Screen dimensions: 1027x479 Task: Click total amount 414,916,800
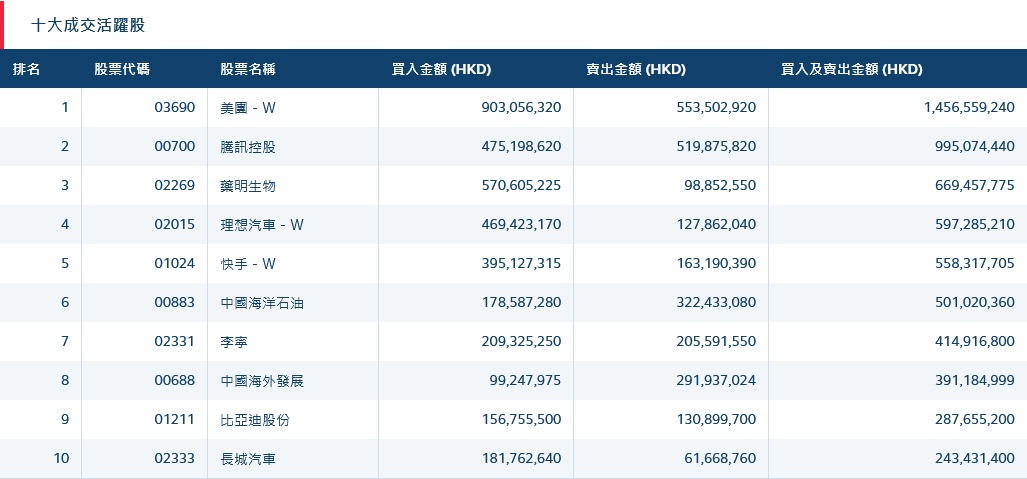[975, 341]
